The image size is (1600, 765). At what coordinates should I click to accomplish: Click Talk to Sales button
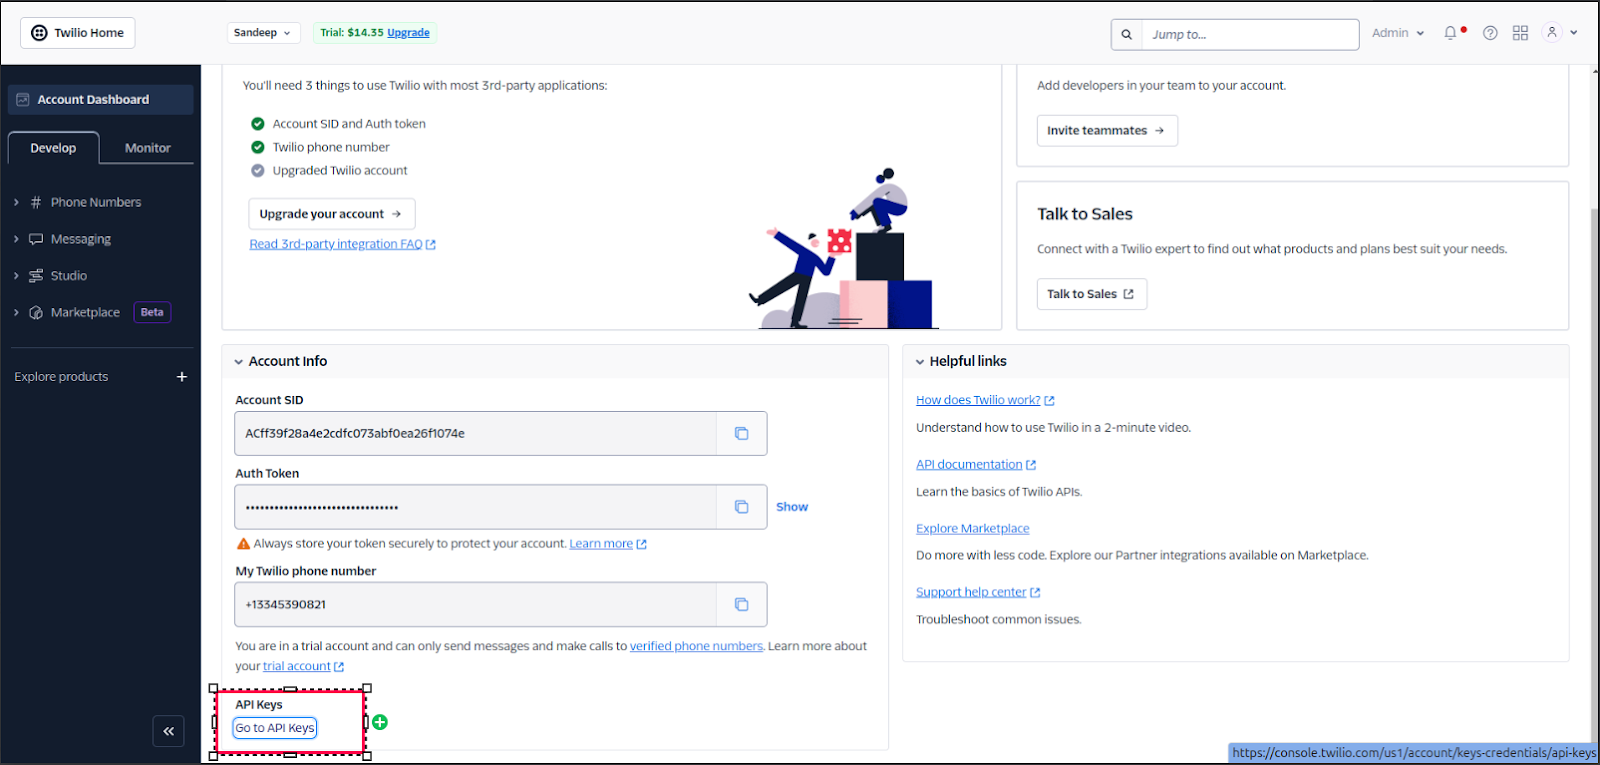[x=1091, y=294]
